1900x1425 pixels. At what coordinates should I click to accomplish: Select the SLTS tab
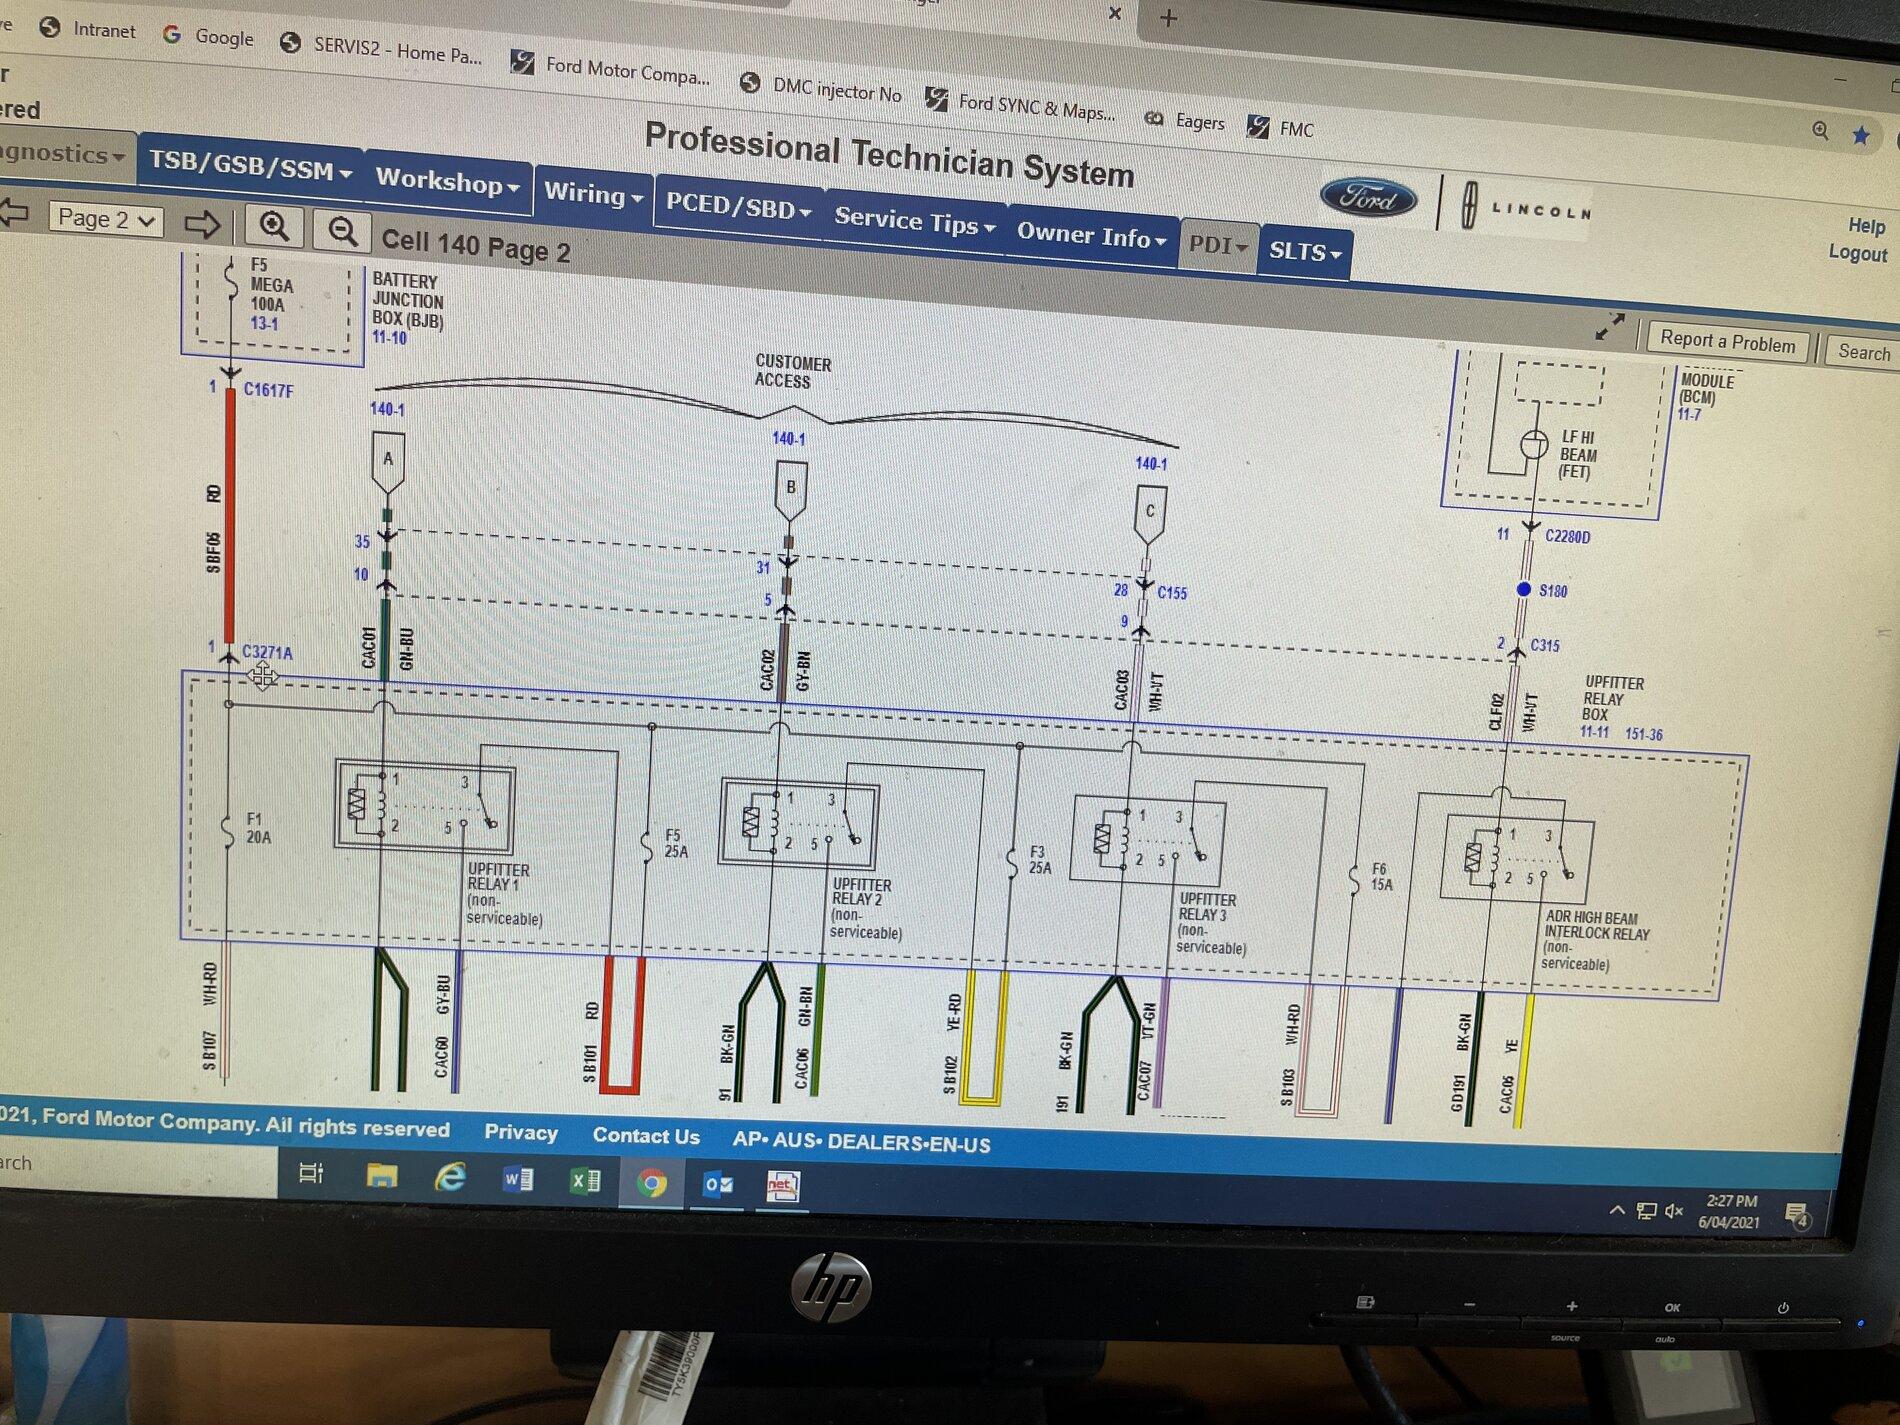[1305, 251]
